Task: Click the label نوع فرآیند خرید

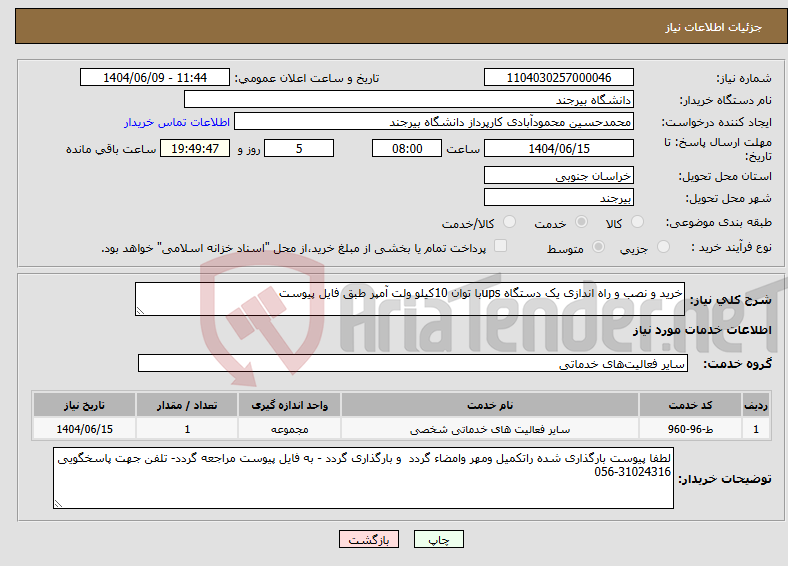Action: (x=731, y=247)
